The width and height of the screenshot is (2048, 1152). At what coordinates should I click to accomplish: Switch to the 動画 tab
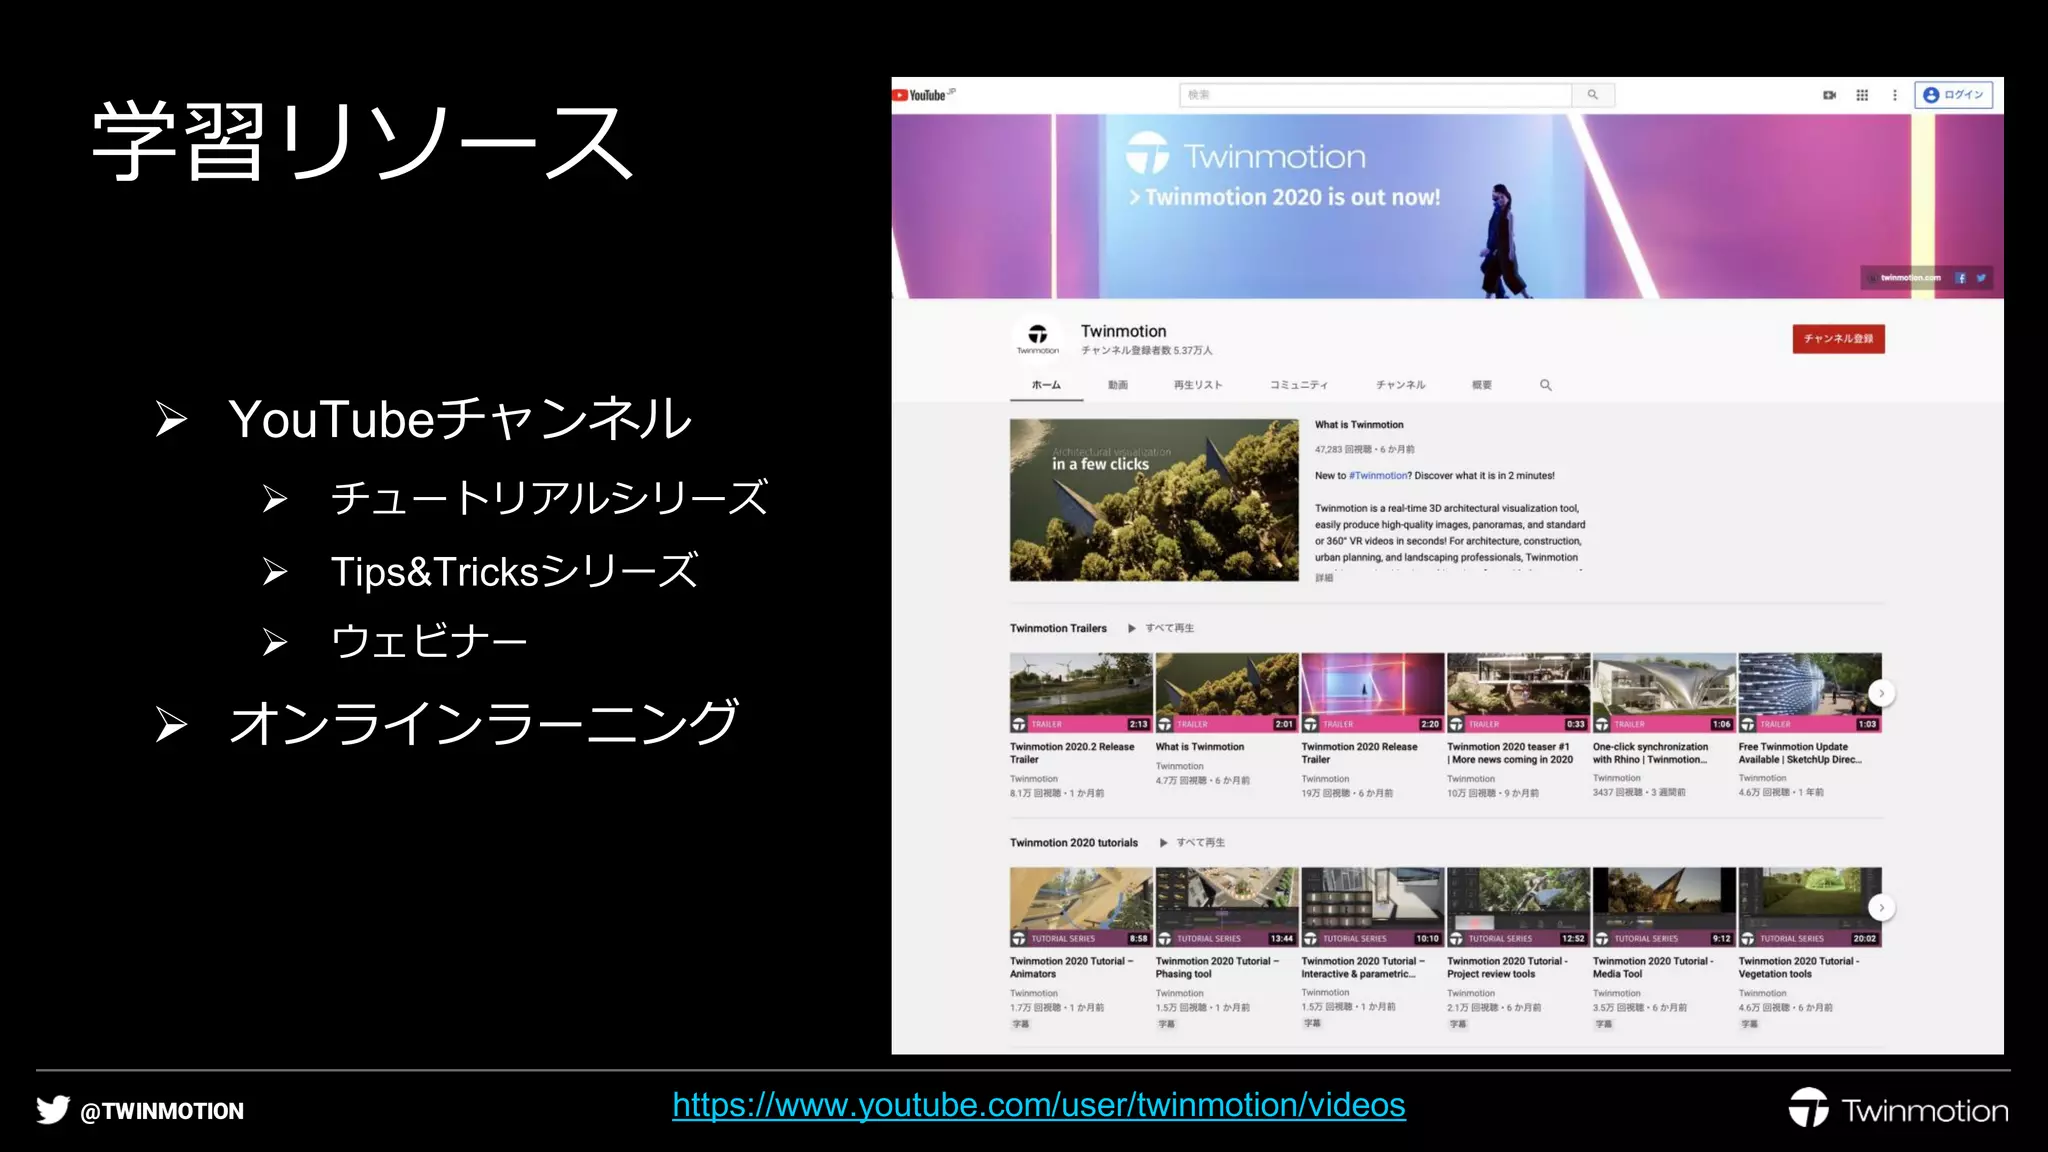1118,385
